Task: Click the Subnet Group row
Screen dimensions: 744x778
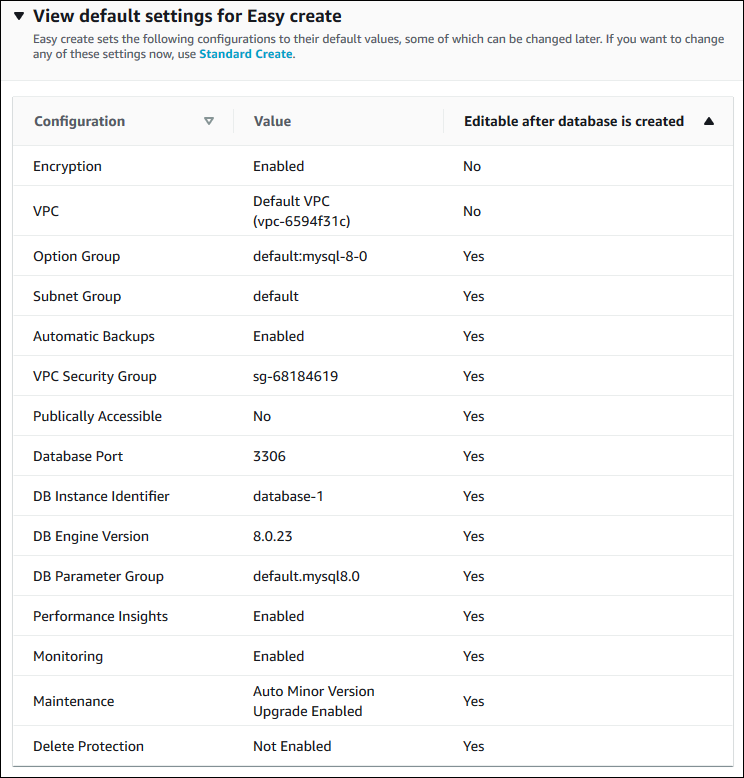Action: [x=77, y=296]
